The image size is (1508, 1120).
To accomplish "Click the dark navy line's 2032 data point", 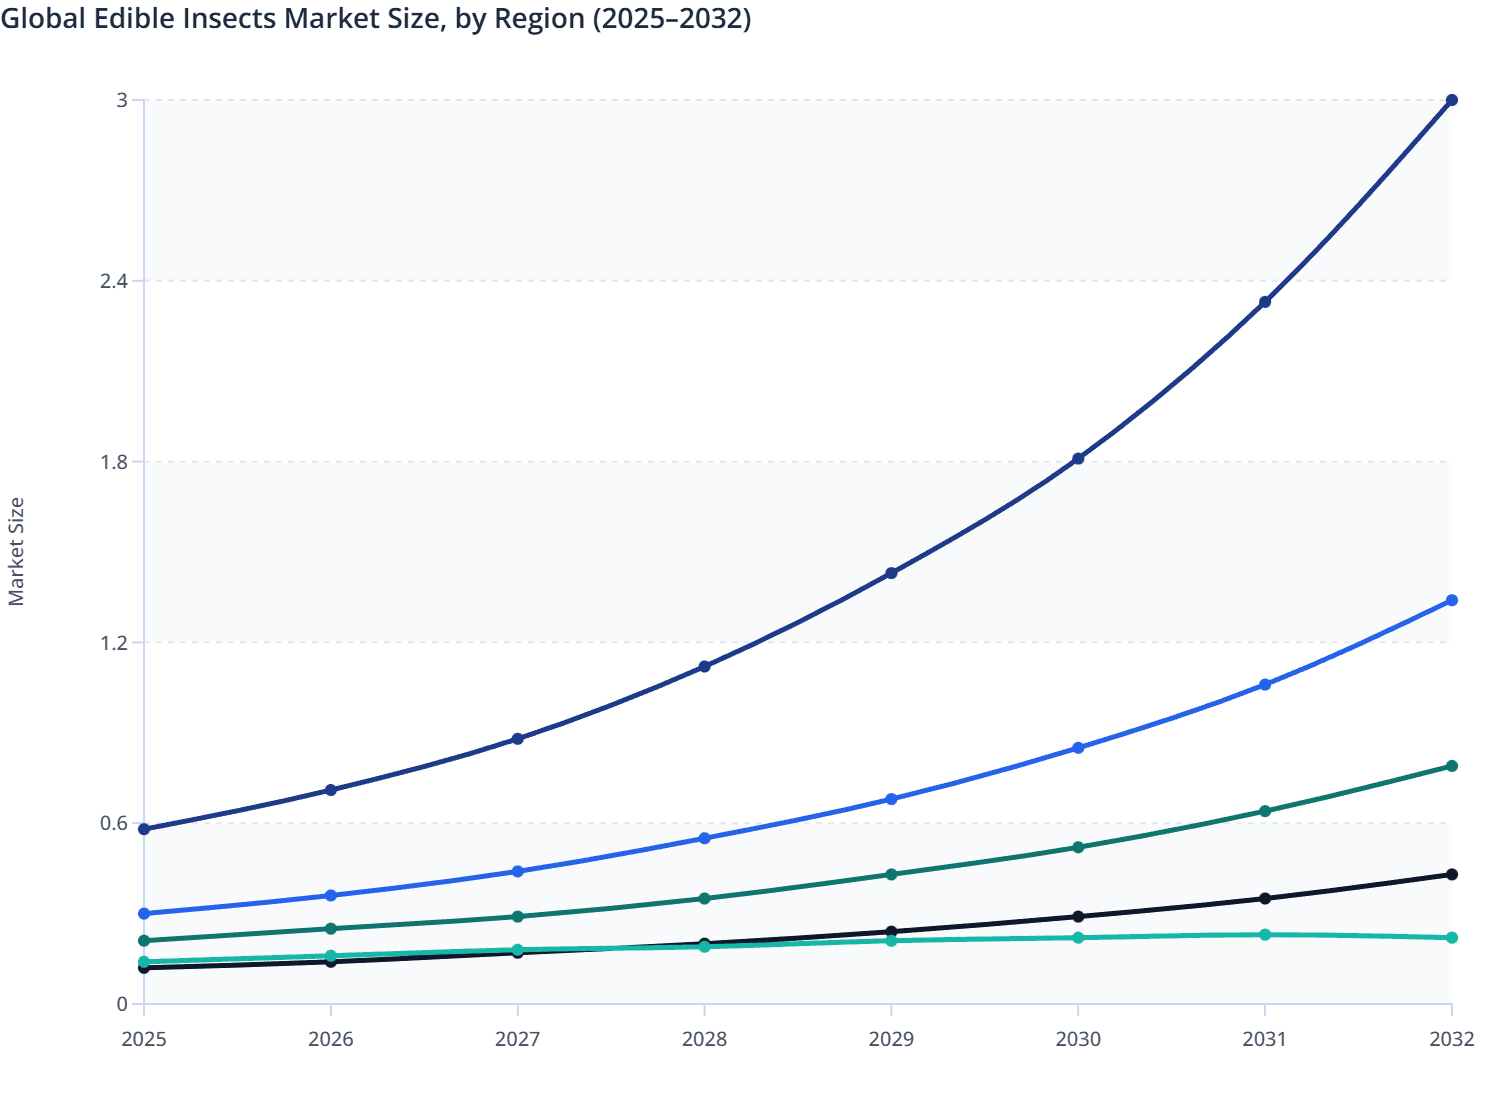I will click(1451, 100).
